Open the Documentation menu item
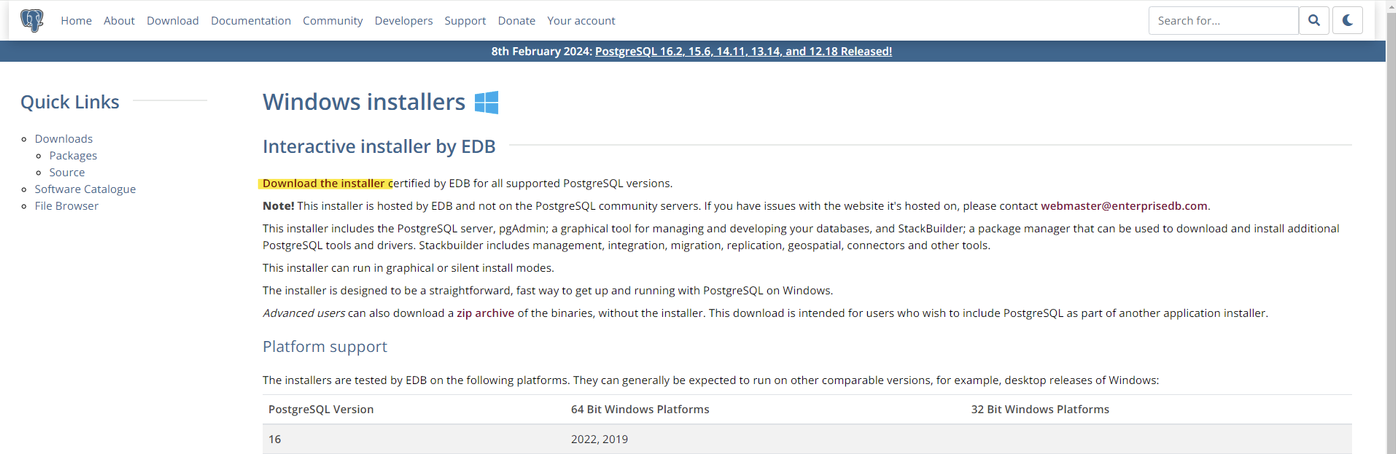 (x=250, y=20)
